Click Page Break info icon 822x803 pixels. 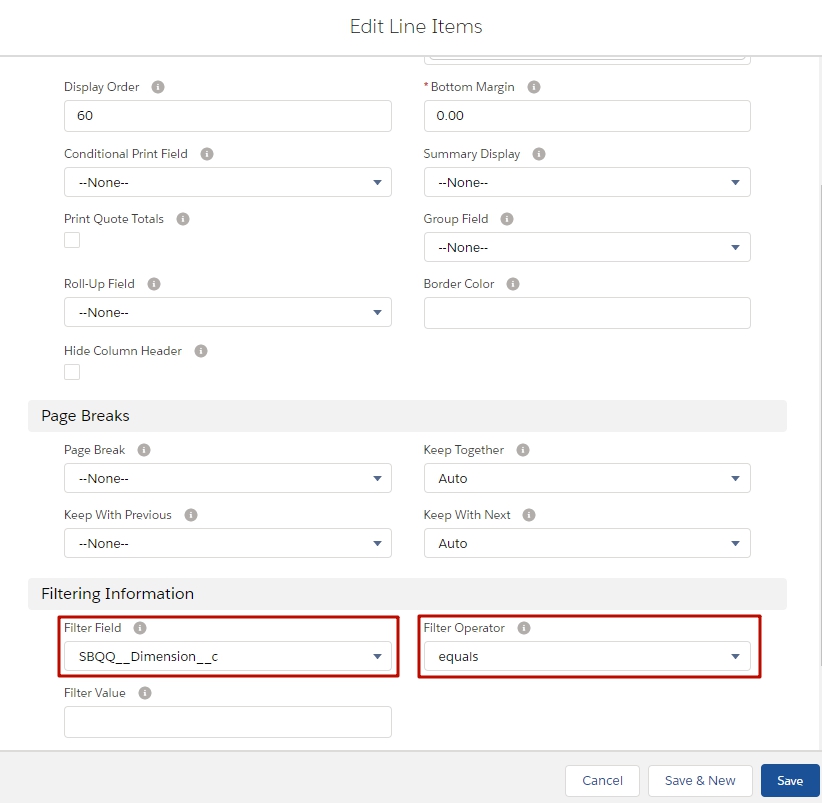click(144, 450)
